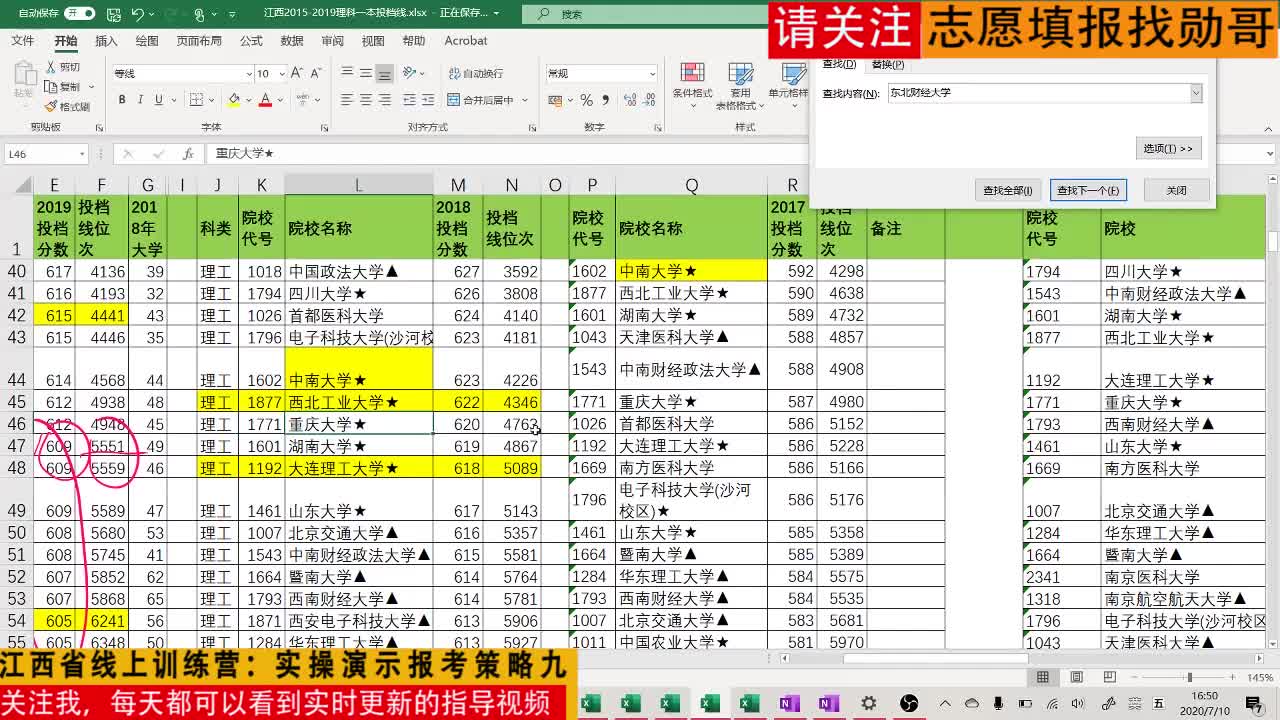The height and width of the screenshot is (720, 1280).
Task: Expand the Name Box dropdown
Action: point(82,154)
